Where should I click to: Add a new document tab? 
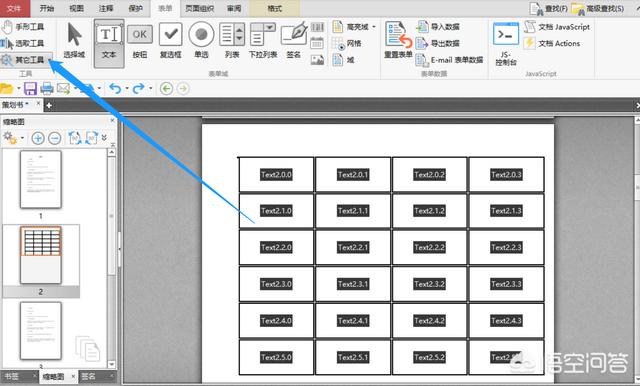coord(49,105)
